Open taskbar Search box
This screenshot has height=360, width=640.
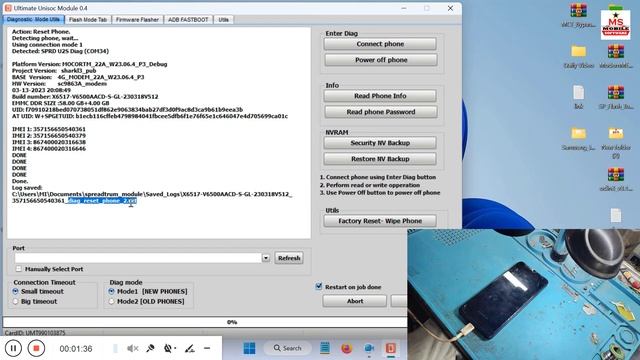(288, 348)
